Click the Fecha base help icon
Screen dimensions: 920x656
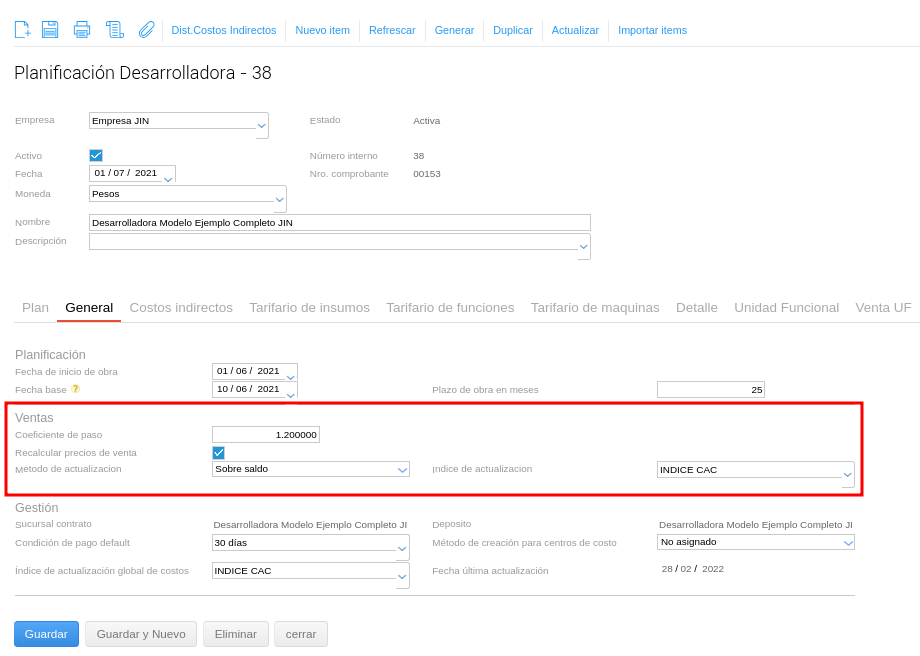75,389
